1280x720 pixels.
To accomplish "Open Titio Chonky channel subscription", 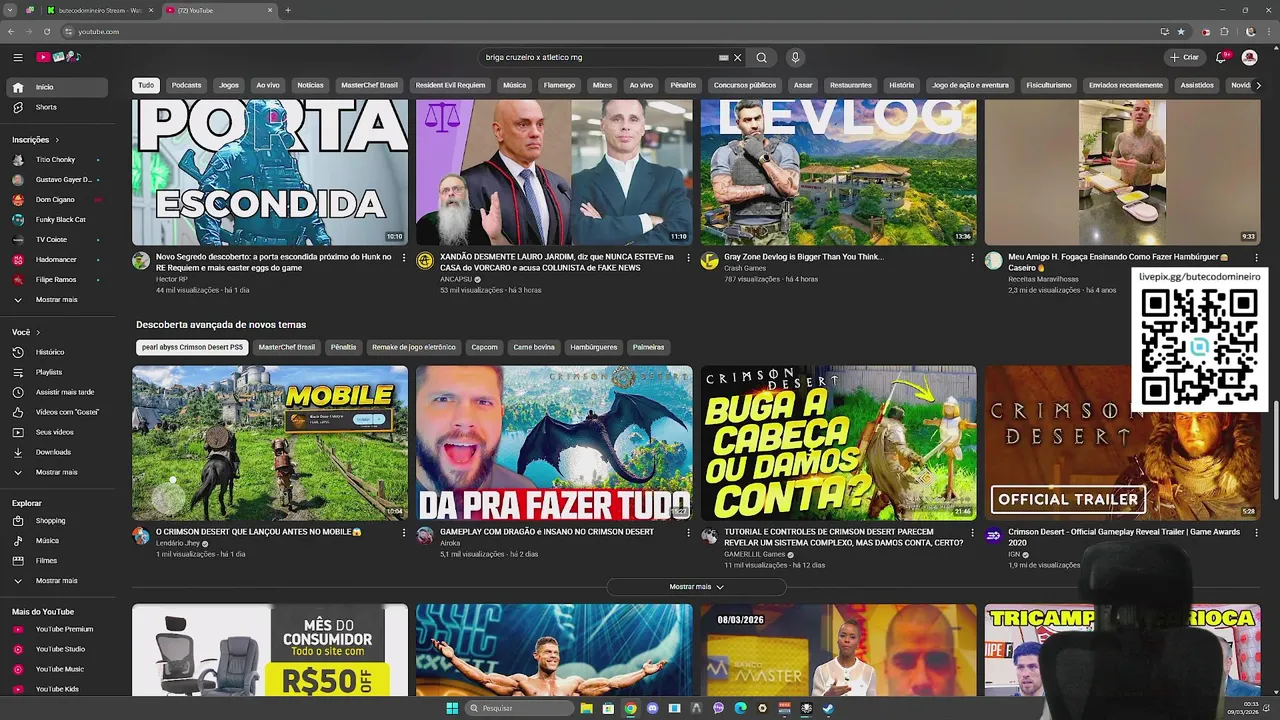I will (x=56, y=160).
